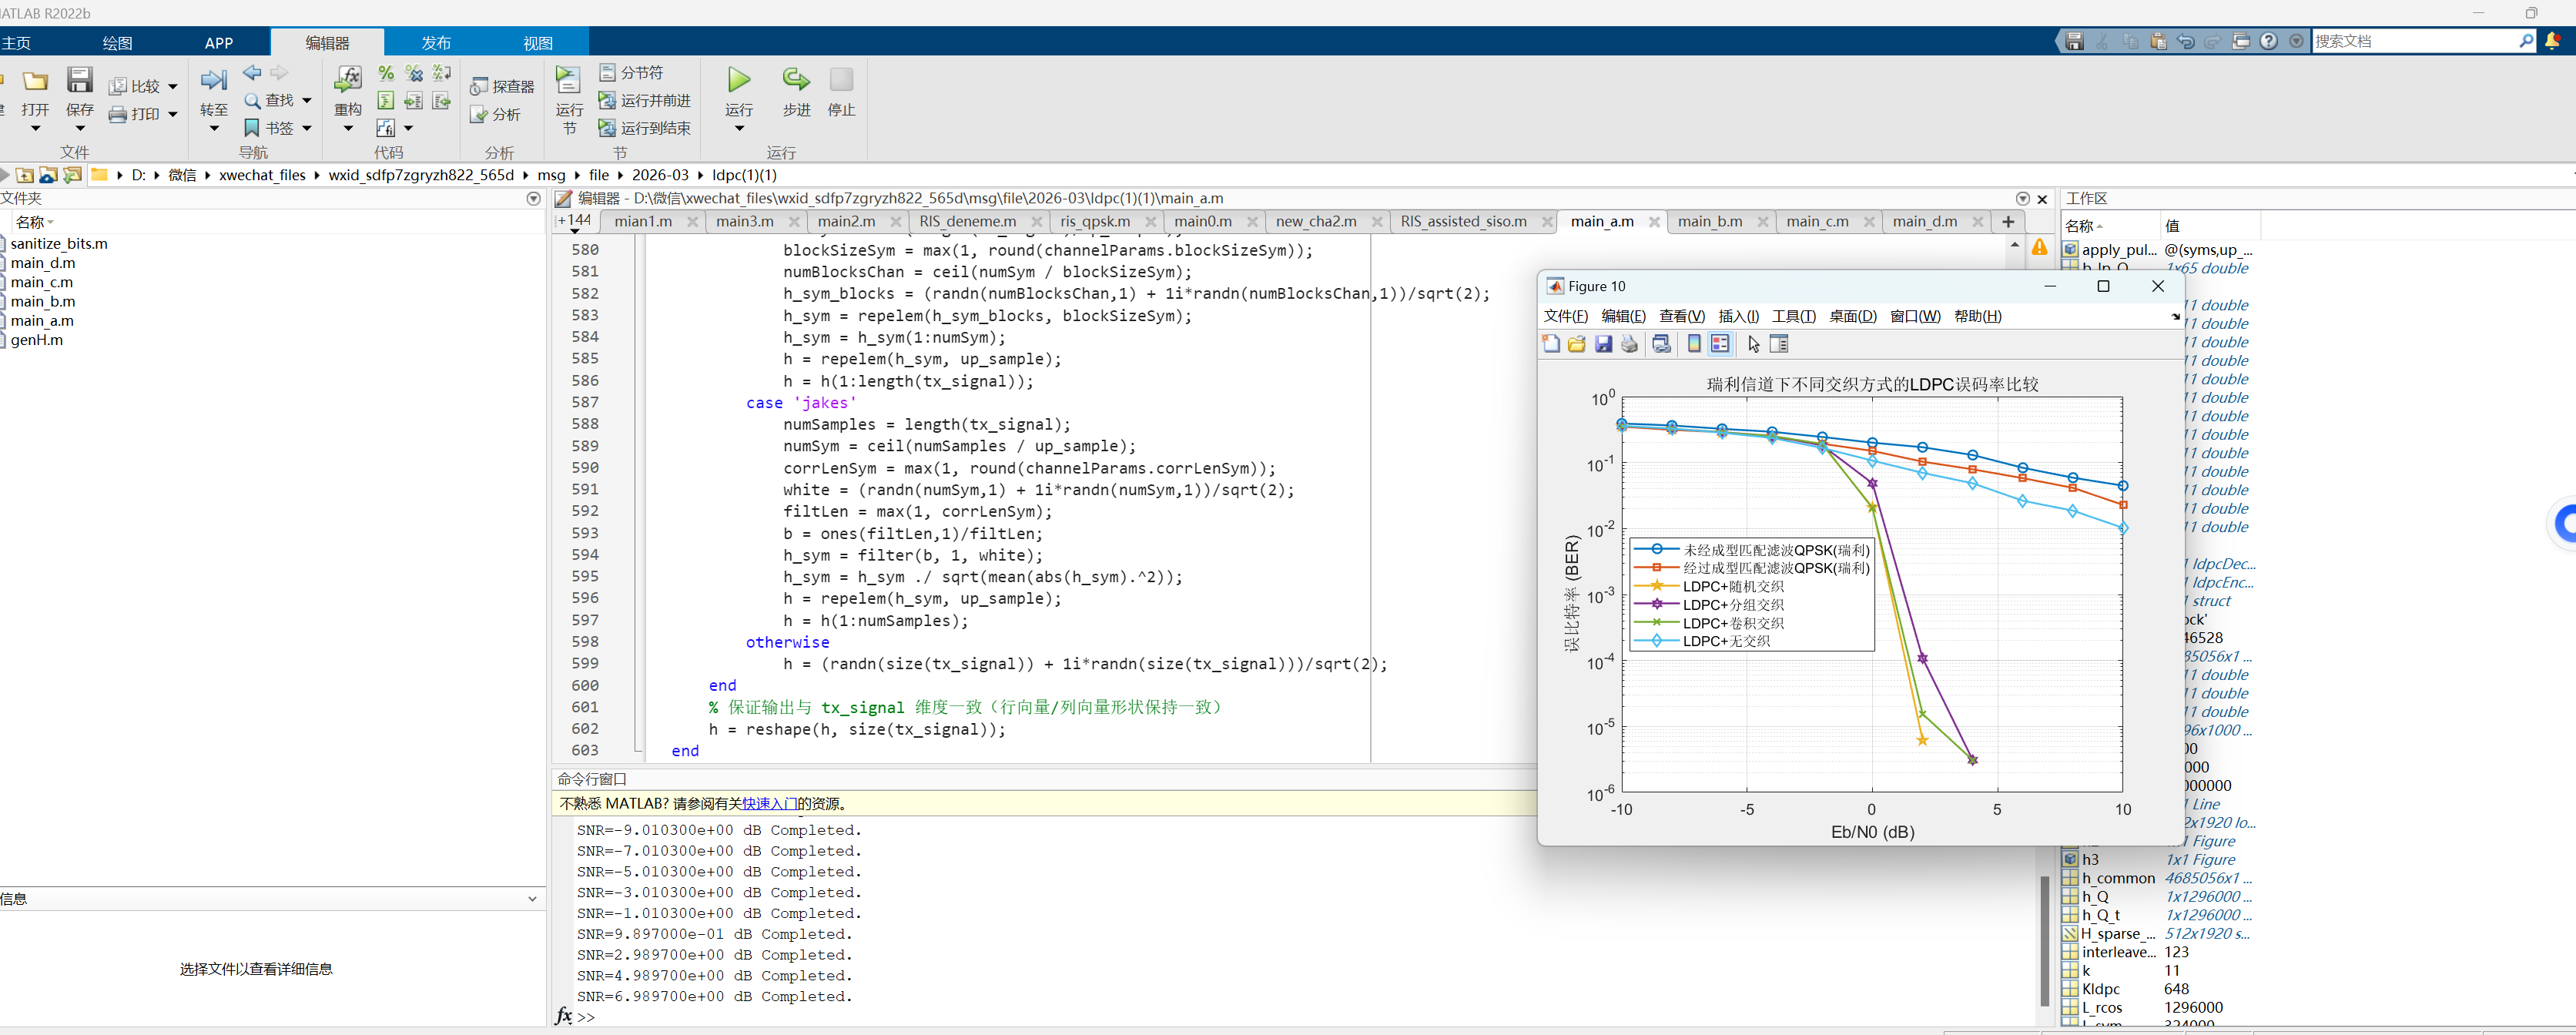Click the smart indent icon
This screenshot has height=1035, width=2576.
point(386,101)
